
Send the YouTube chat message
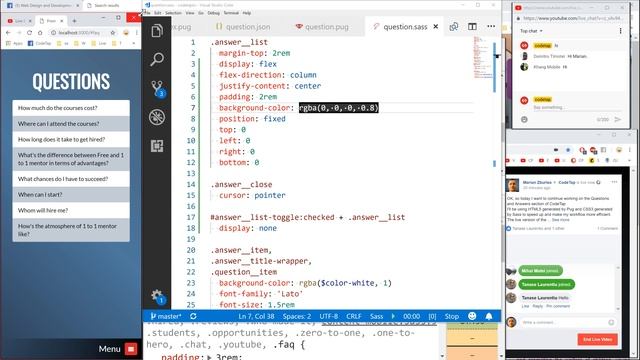pos(618,120)
